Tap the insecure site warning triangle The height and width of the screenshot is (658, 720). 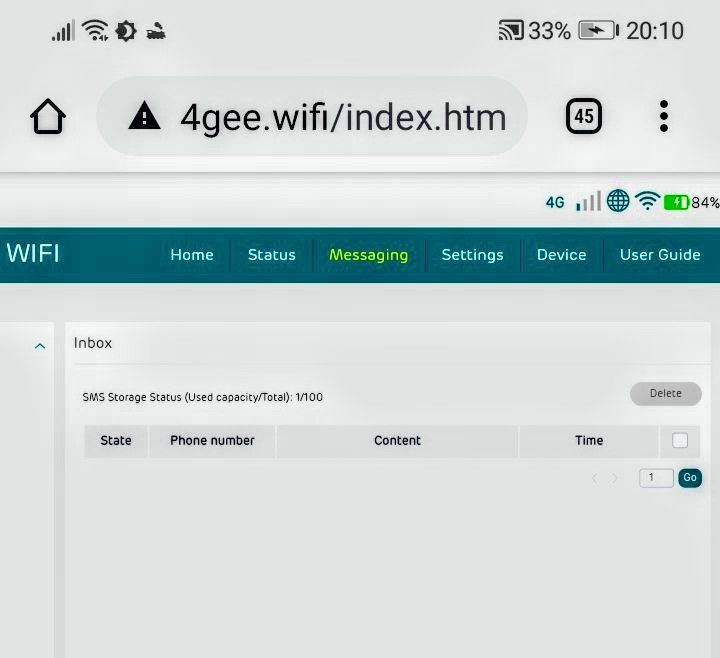(x=144, y=116)
